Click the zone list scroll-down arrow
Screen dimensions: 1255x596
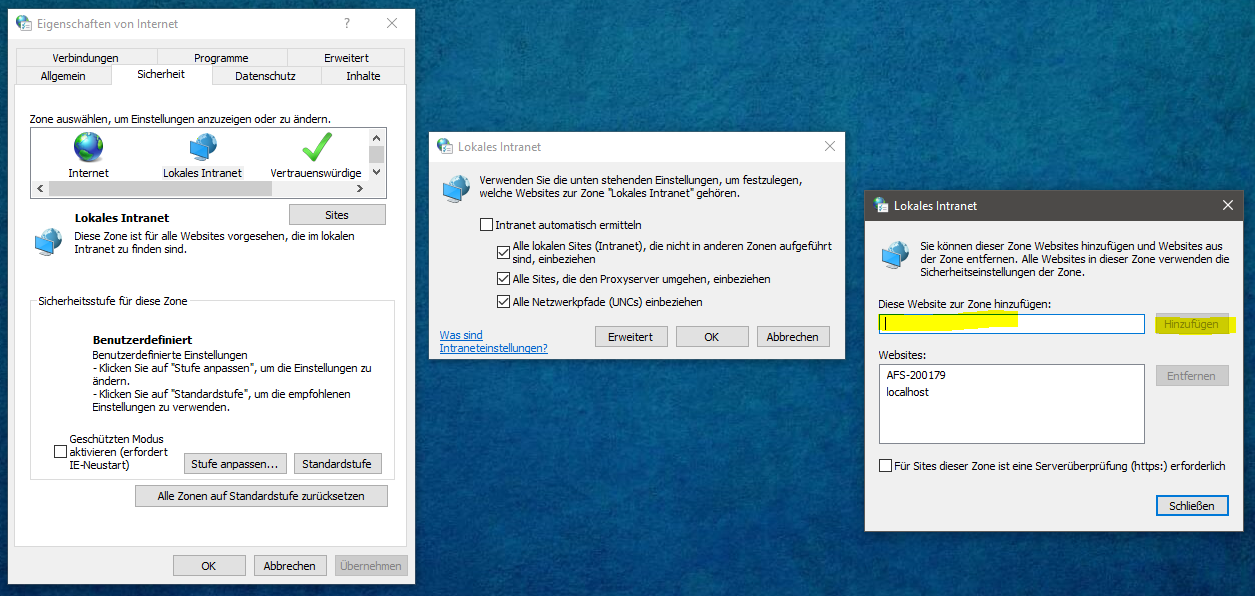pyautogui.click(x=376, y=172)
